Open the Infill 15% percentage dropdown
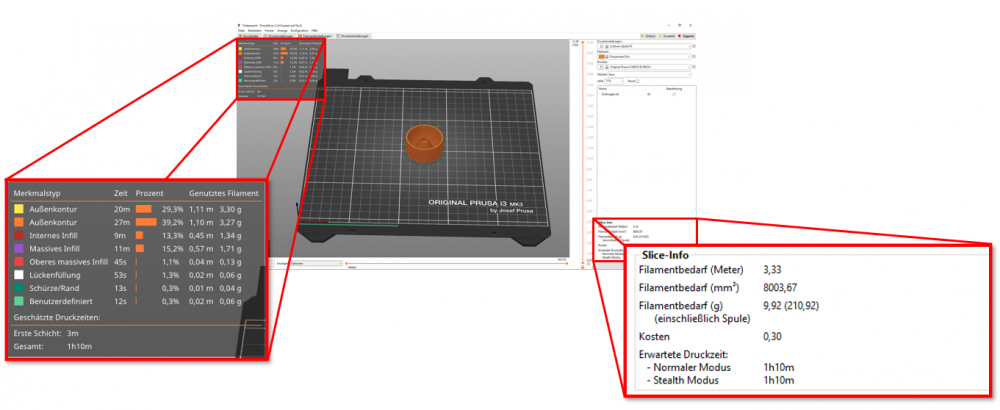 [614, 81]
